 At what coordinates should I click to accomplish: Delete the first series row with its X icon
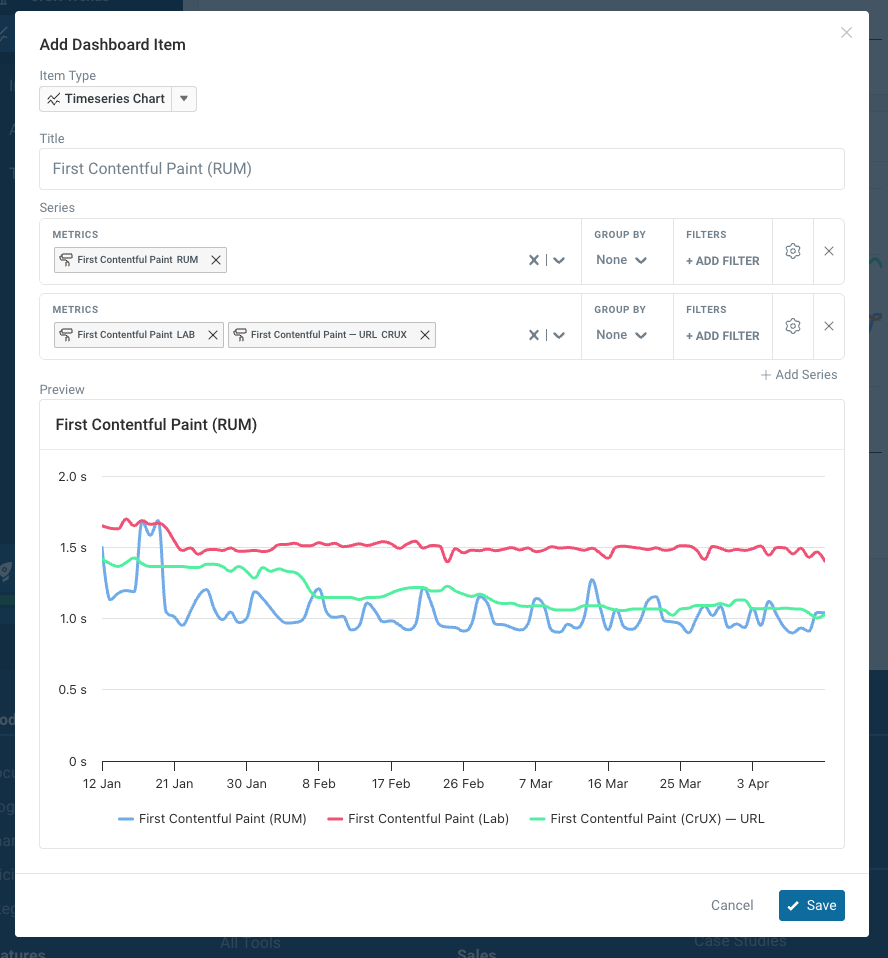click(829, 251)
